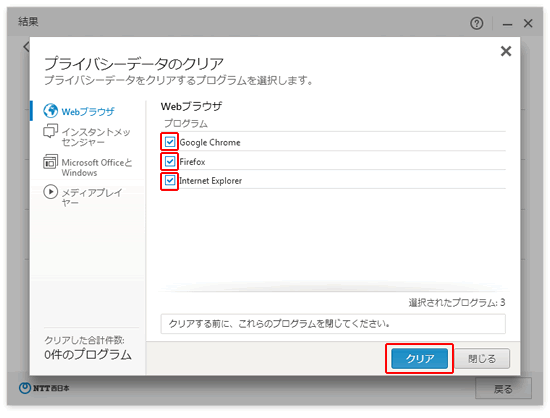Viewport: 550px width, 418px height.
Task: Click the Google Chrome program label
Action: pos(210,142)
